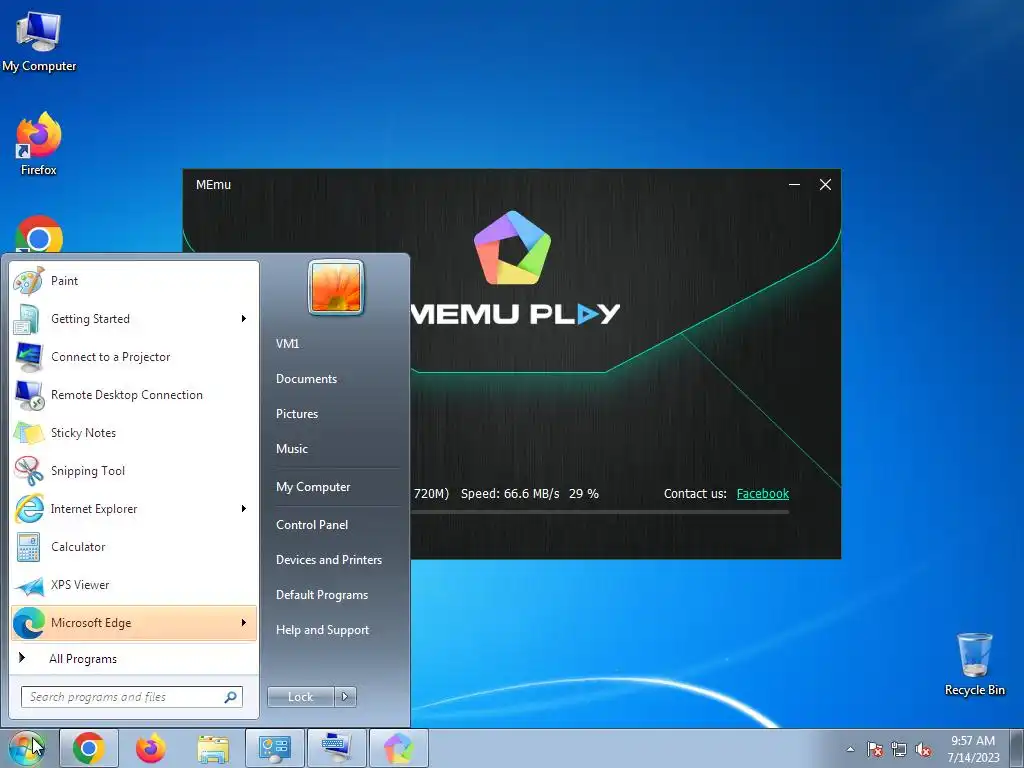Select the Firefox desktop shortcut
This screenshot has height=768, width=1024.
(39, 144)
